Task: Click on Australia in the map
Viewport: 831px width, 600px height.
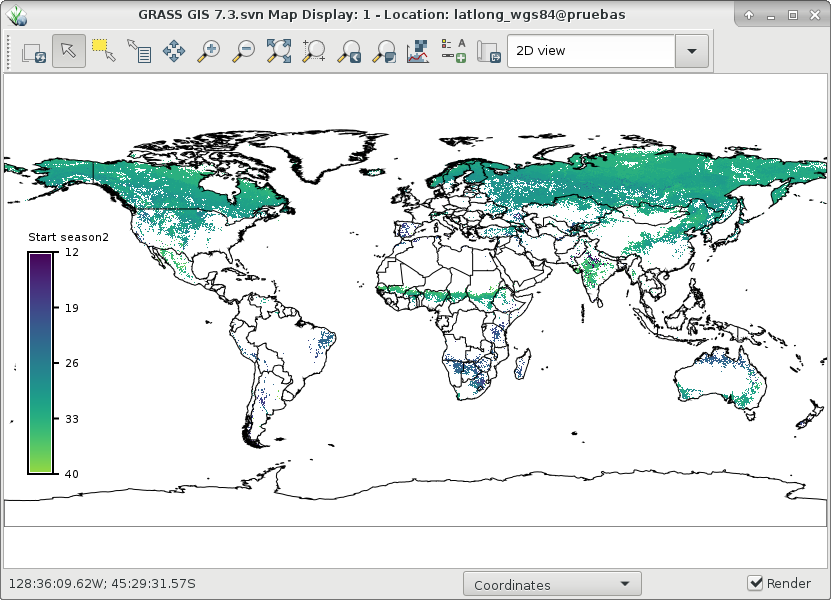Action: pos(723,378)
